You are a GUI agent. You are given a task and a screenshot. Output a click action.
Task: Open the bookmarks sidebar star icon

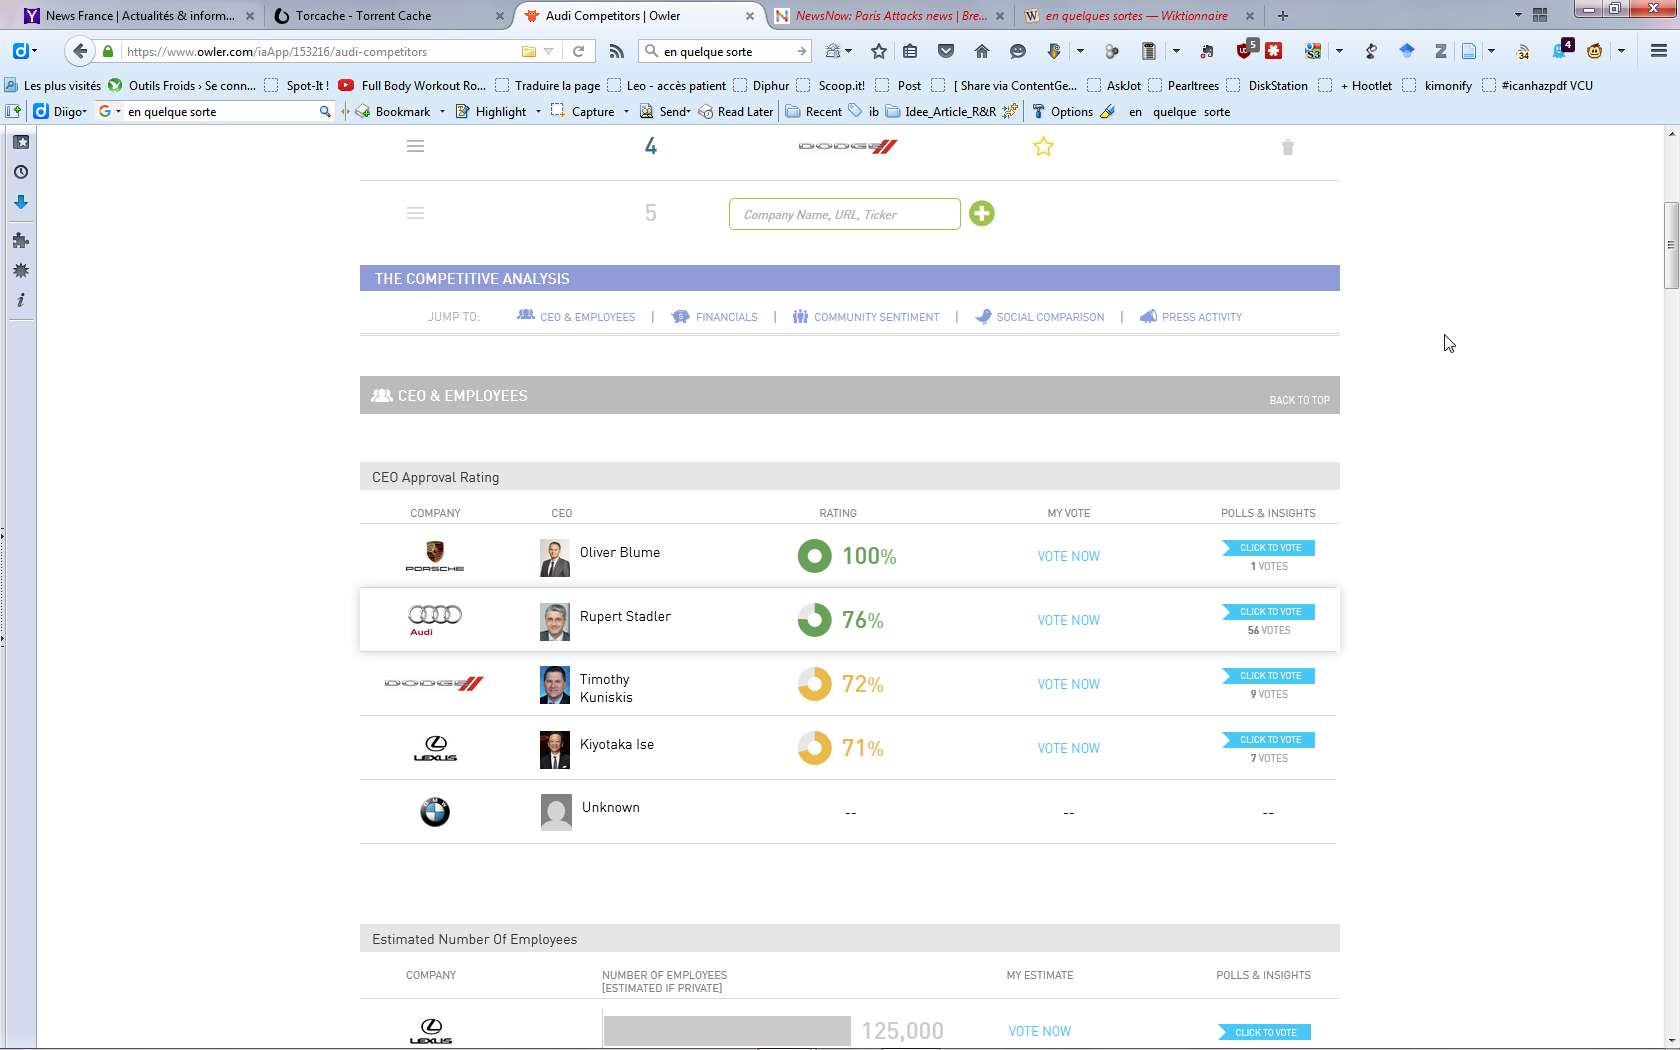click(x=21, y=142)
